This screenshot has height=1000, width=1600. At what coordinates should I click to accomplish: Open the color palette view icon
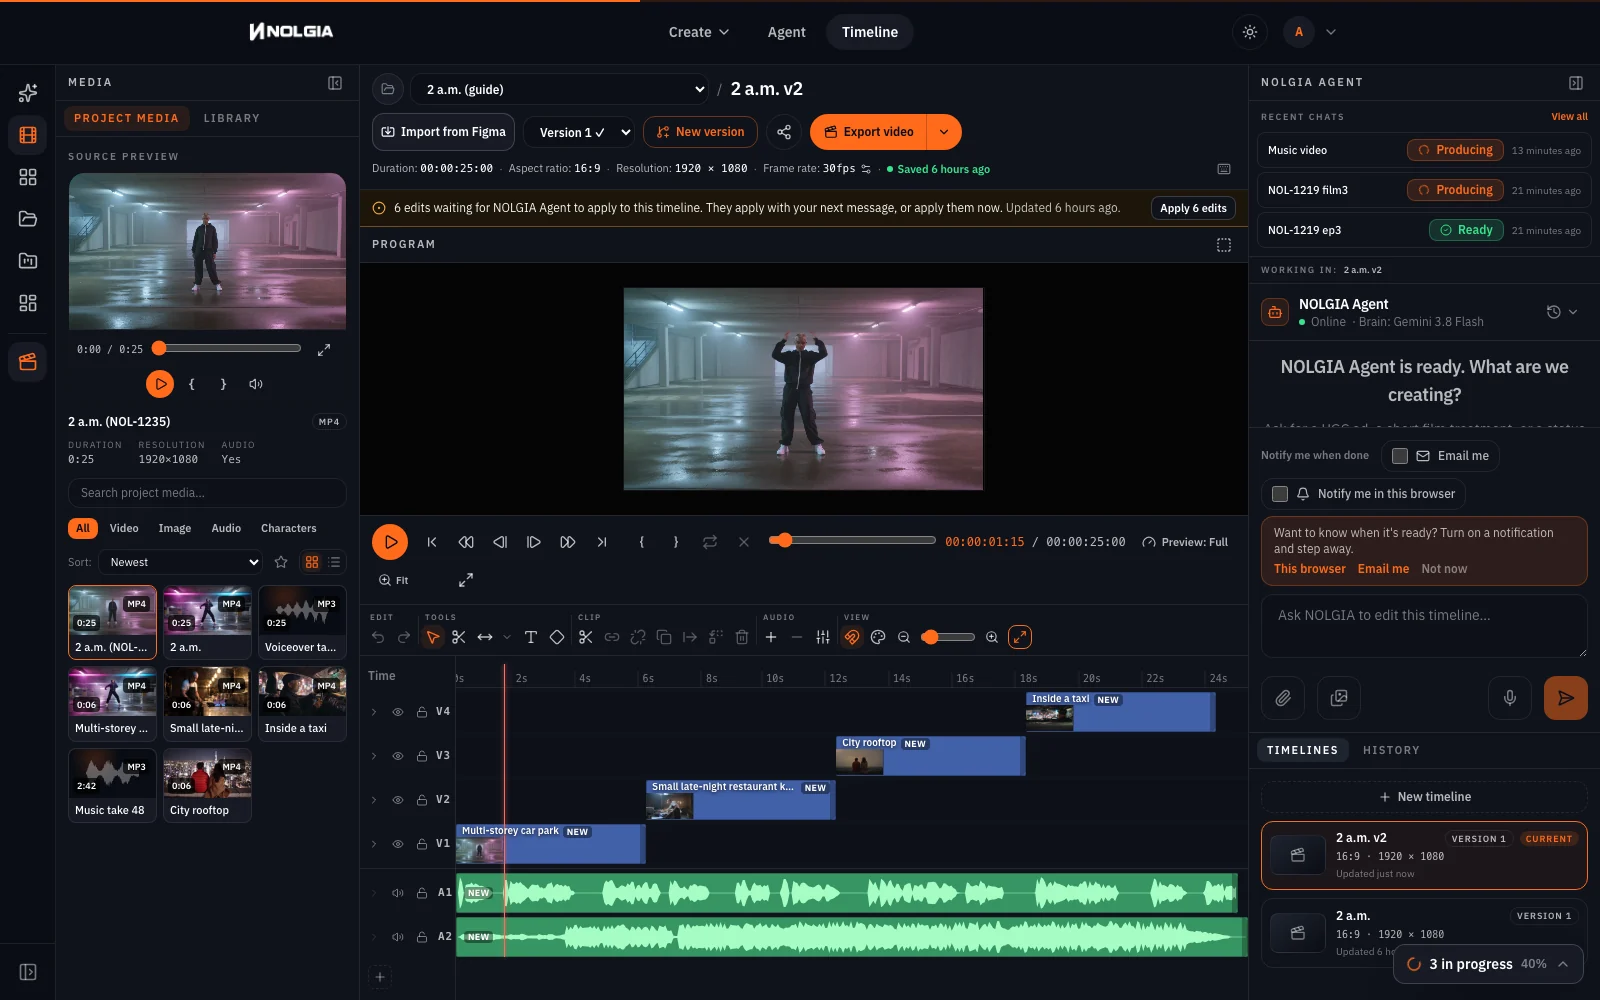[x=878, y=637]
